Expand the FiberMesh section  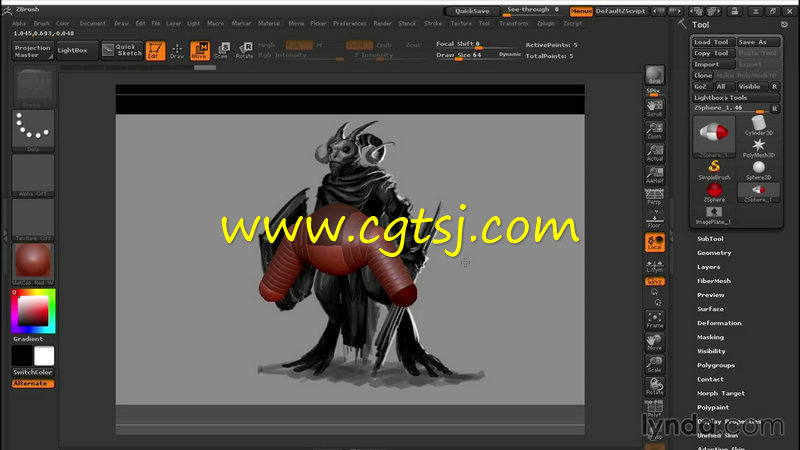pos(714,281)
